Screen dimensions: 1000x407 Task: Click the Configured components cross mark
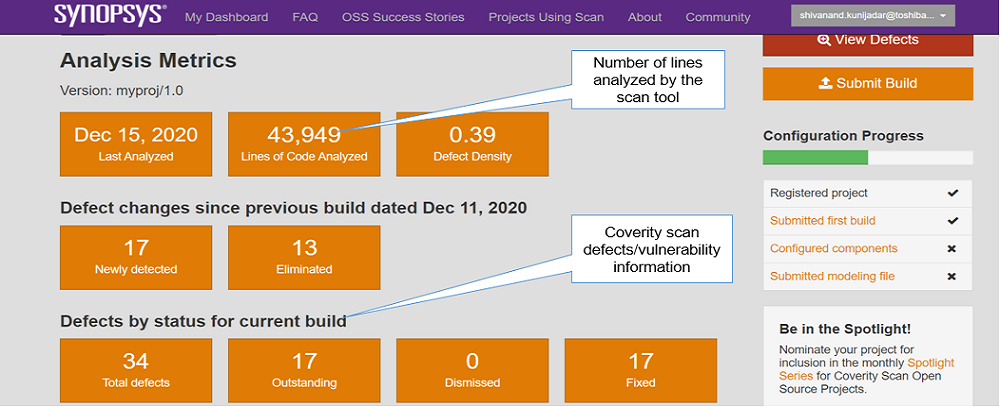952,249
